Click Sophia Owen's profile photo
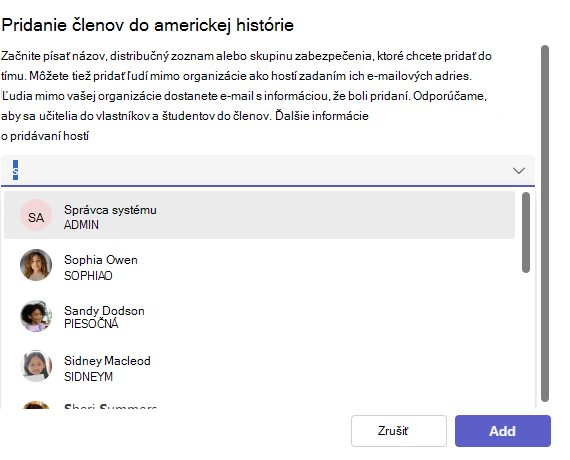 tap(36, 265)
